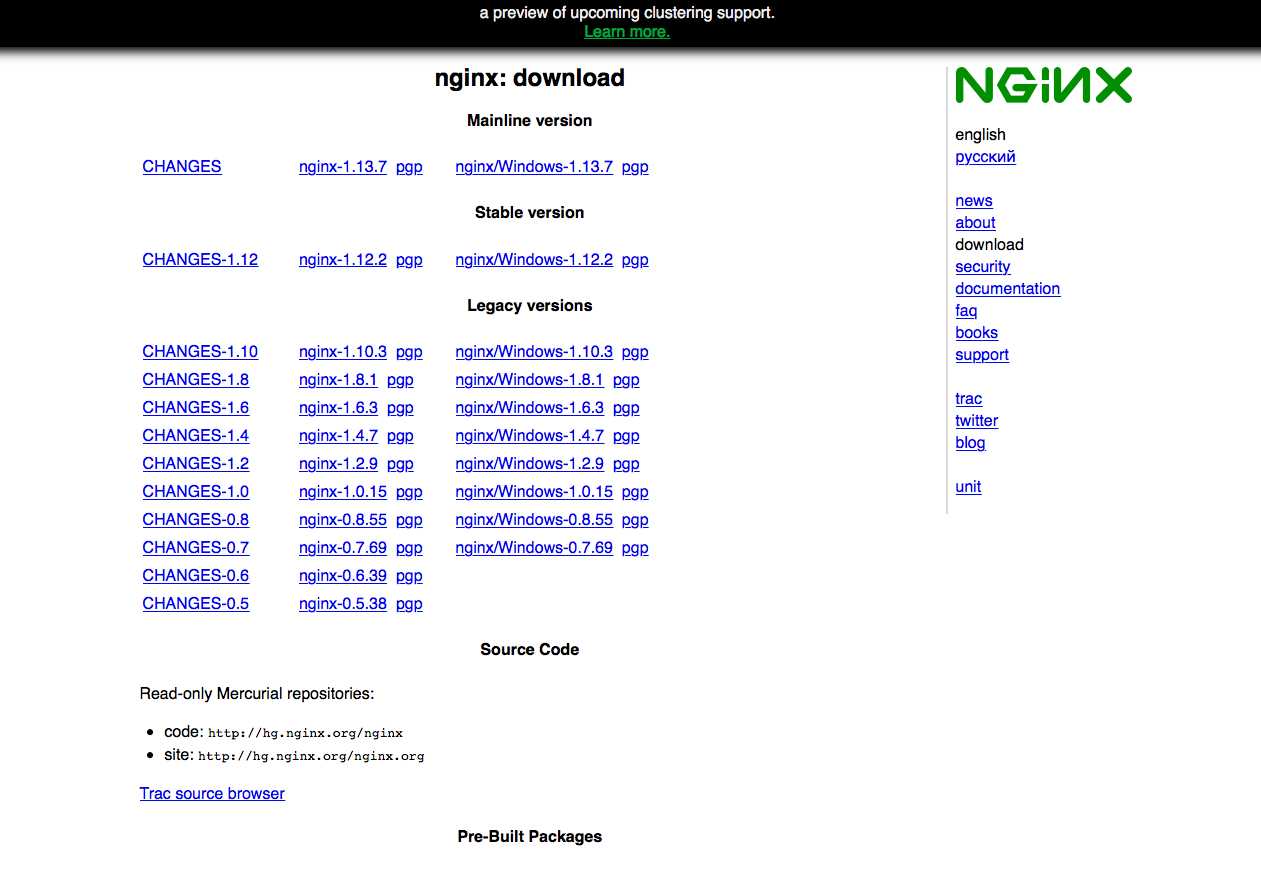1261x870 pixels.
Task: Visit nginx twitter link
Action: 977,421
